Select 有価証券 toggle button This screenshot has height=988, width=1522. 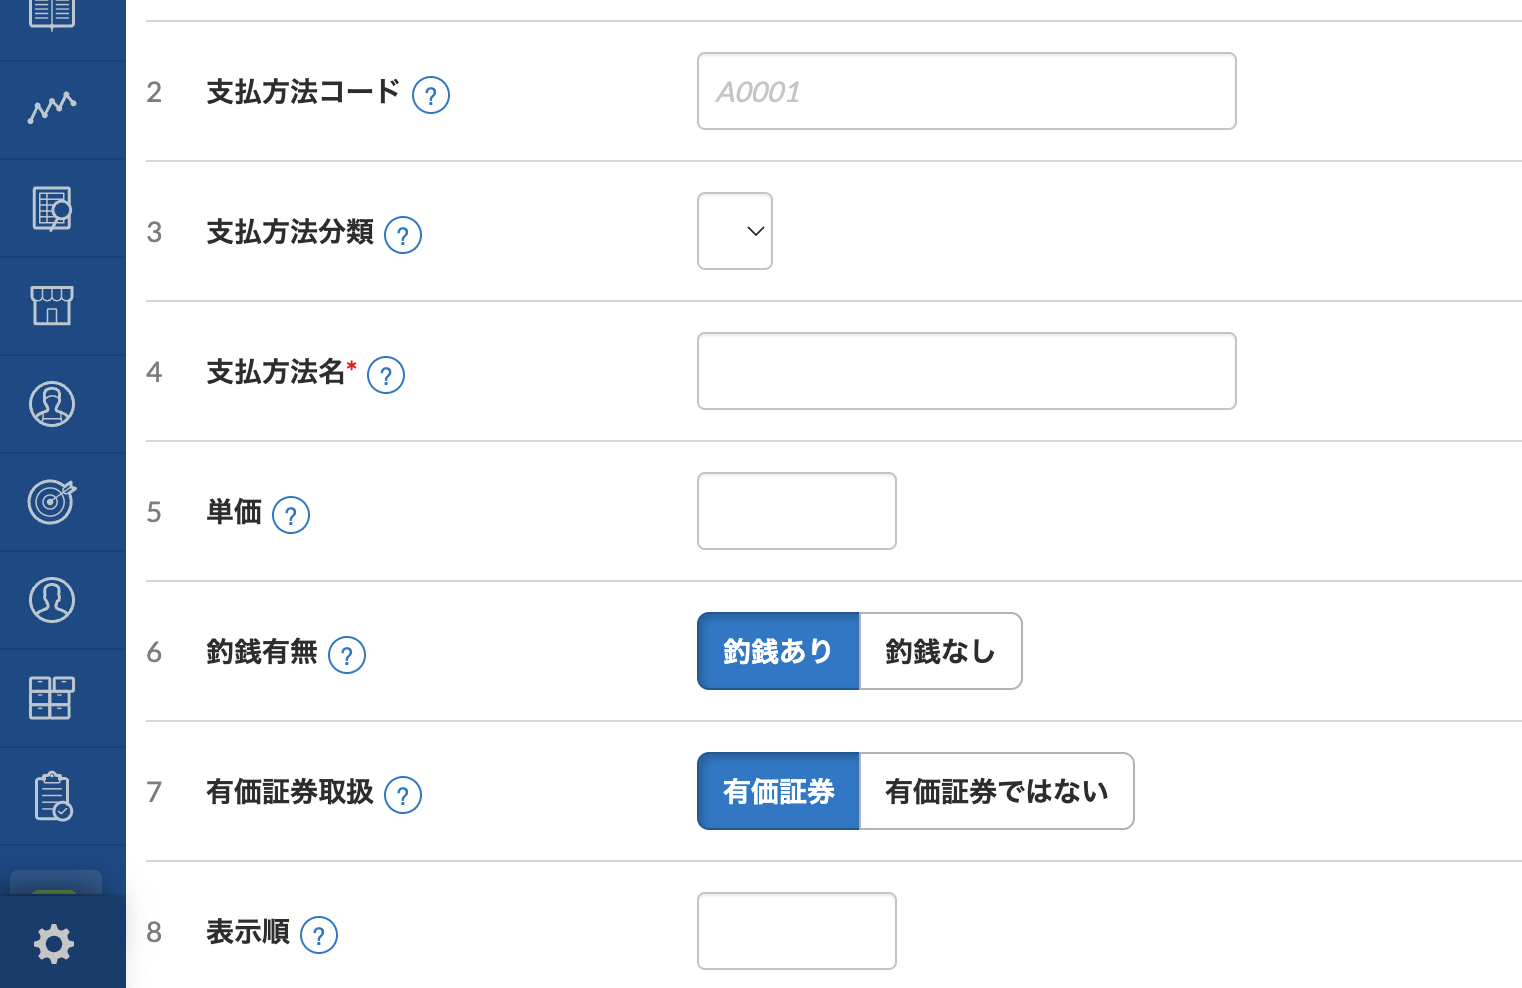click(x=777, y=790)
